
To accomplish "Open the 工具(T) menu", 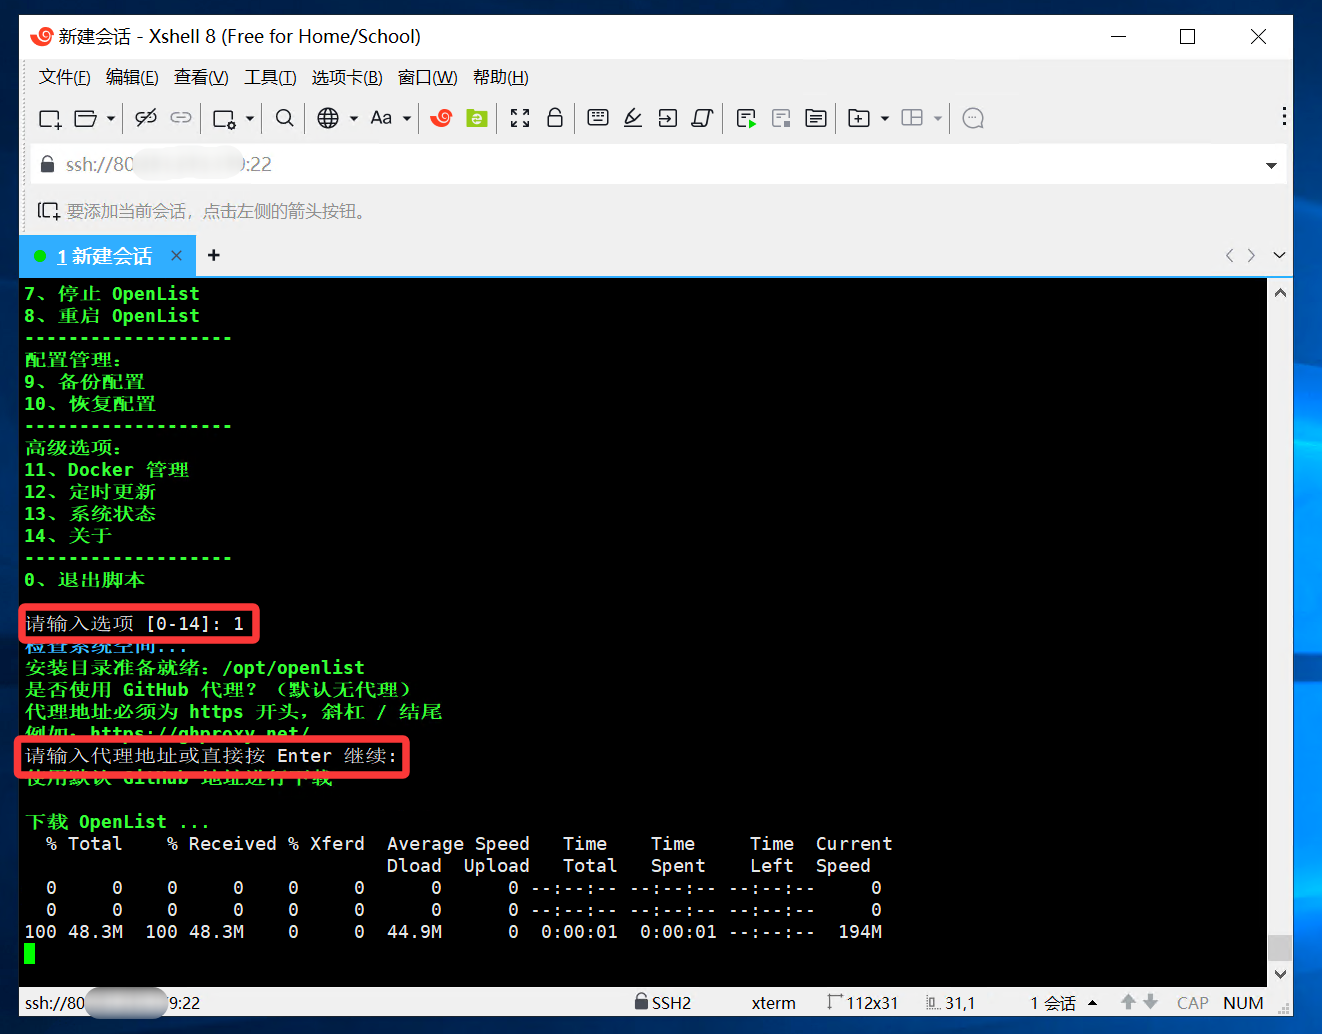I will point(270,77).
